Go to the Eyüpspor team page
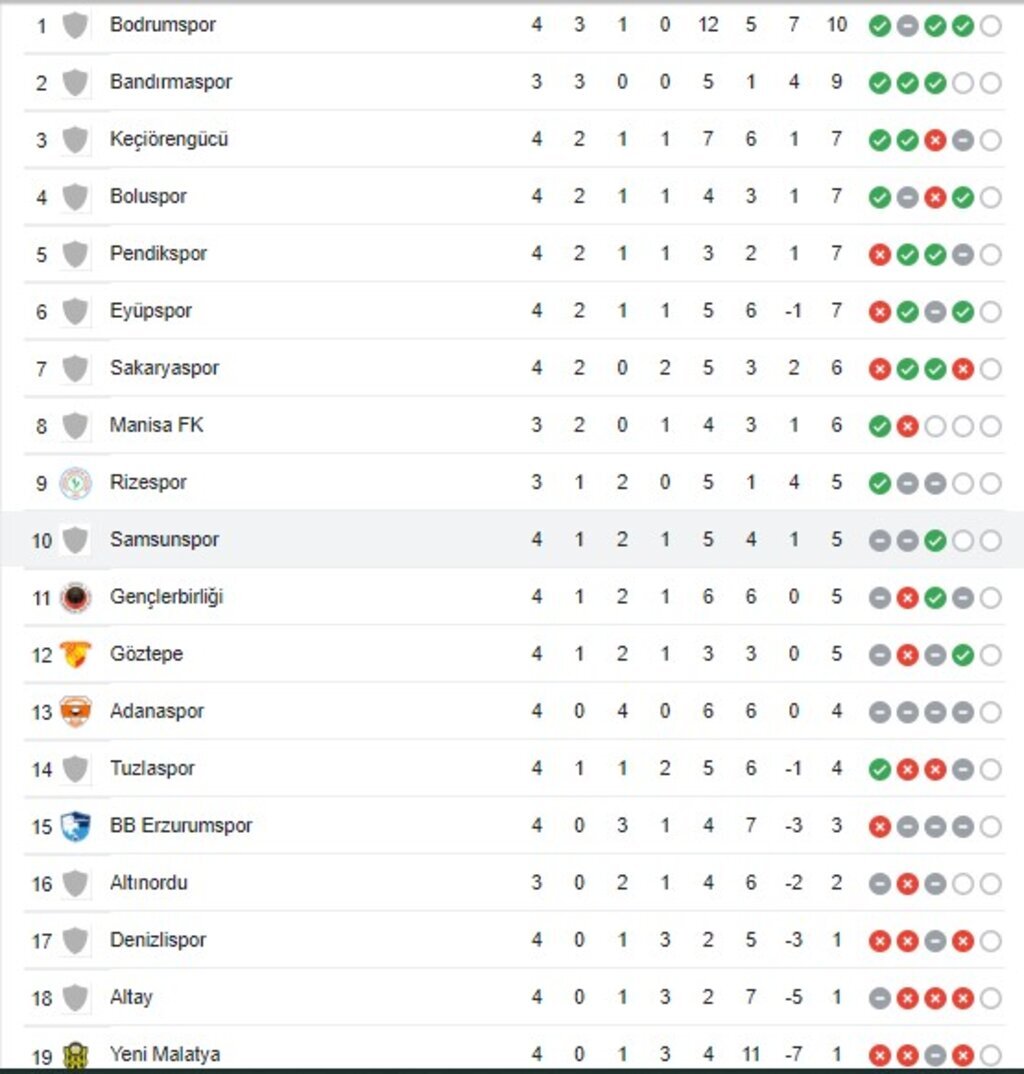The width and height of the screenshot is (1024, 1074). coord(150,310)
